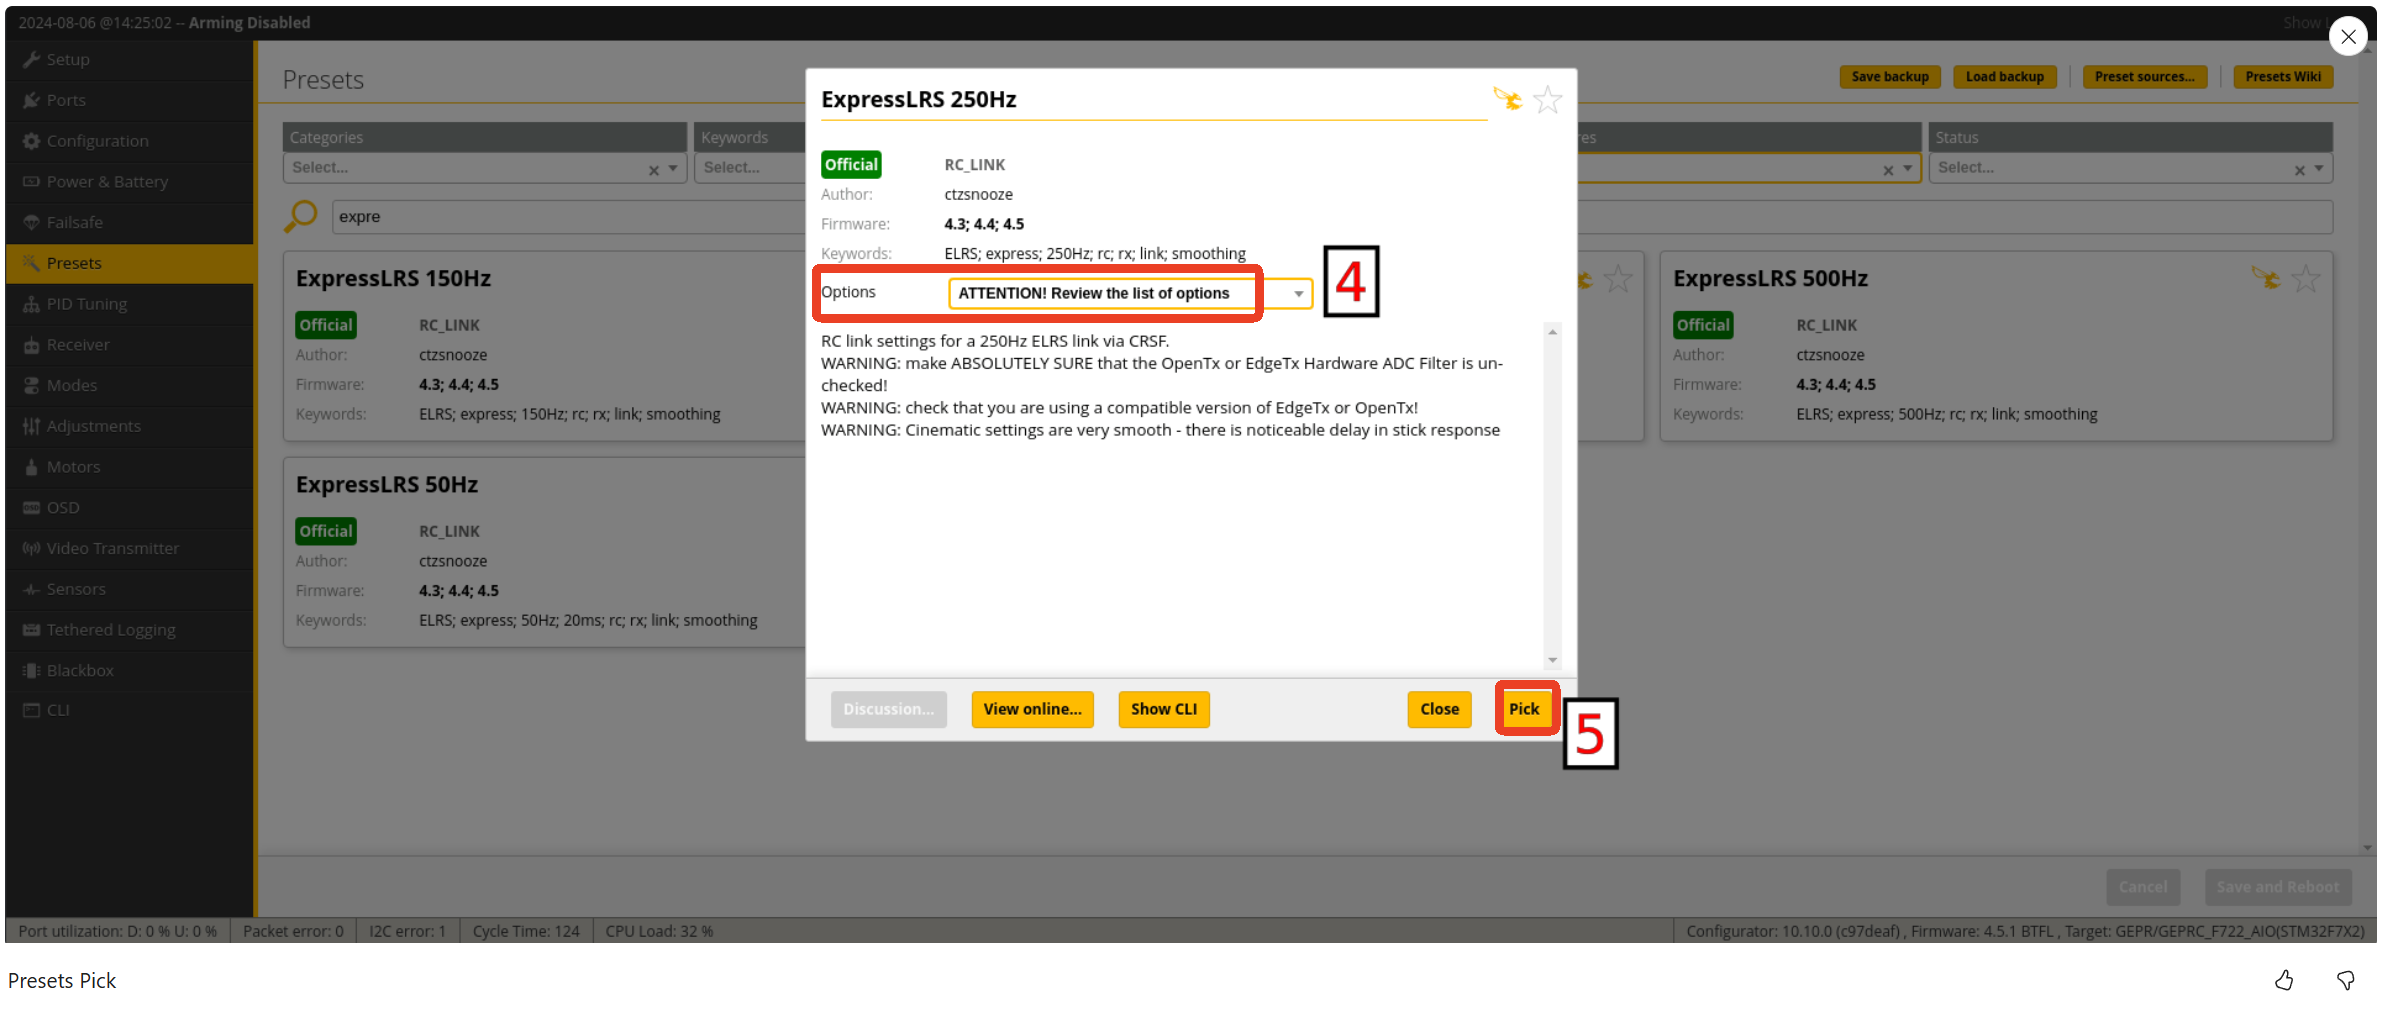Click bee icon on ExpressLRS 500Hz card
Screen dimensions: 2381x1010
[x=2266, y=278]
